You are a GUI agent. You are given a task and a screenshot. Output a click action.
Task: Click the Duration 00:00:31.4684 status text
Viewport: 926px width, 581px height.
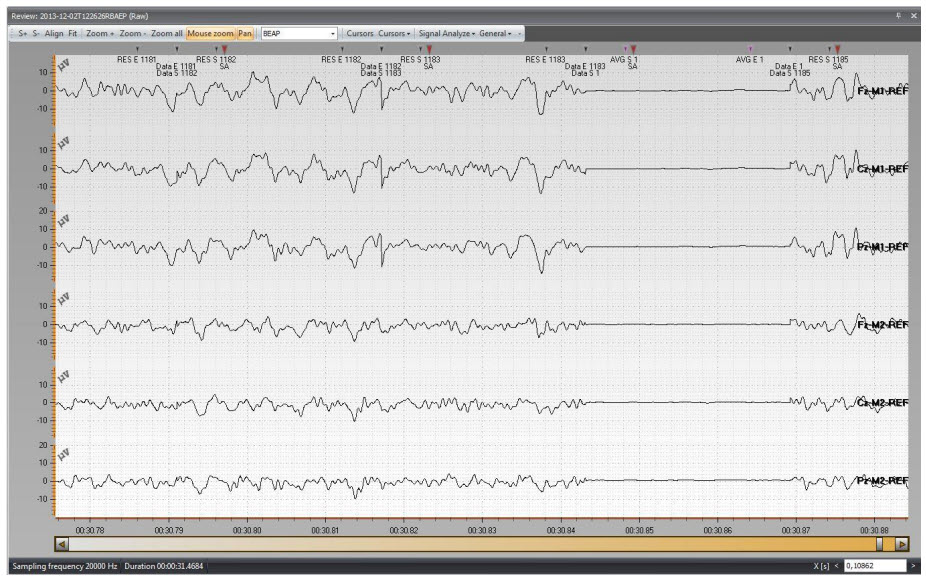click(x=164, y=566)
